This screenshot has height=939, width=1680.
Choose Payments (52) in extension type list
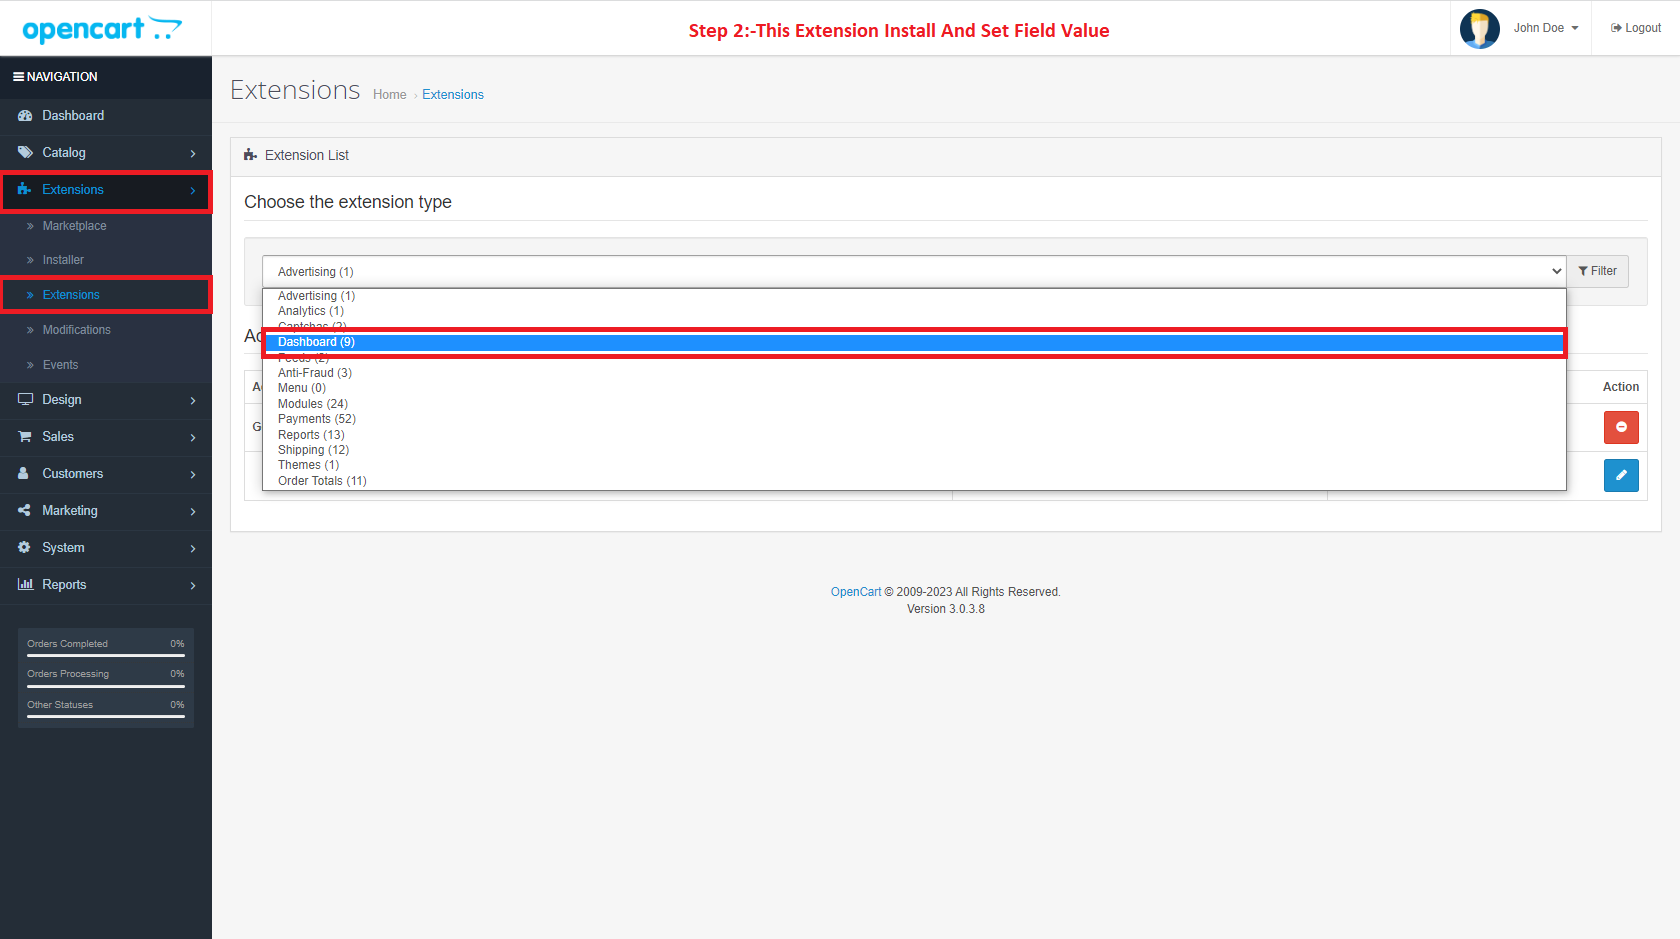[316, 419]
